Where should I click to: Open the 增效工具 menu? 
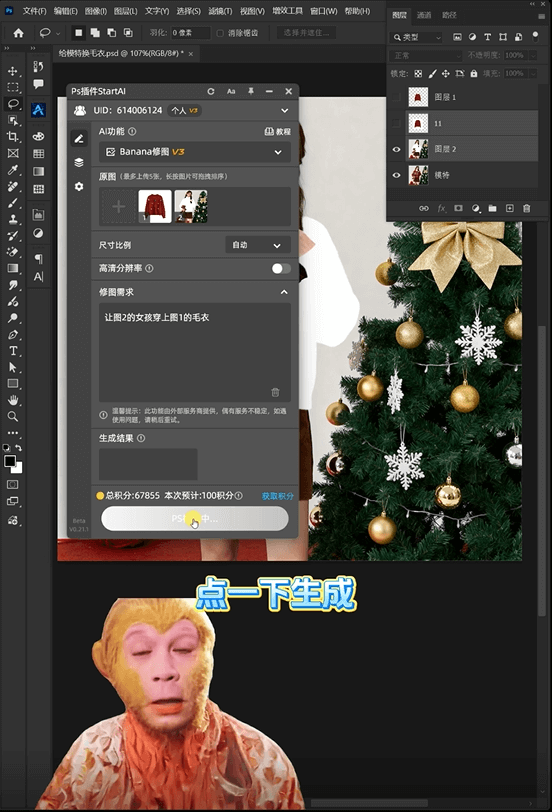[288, 10]
